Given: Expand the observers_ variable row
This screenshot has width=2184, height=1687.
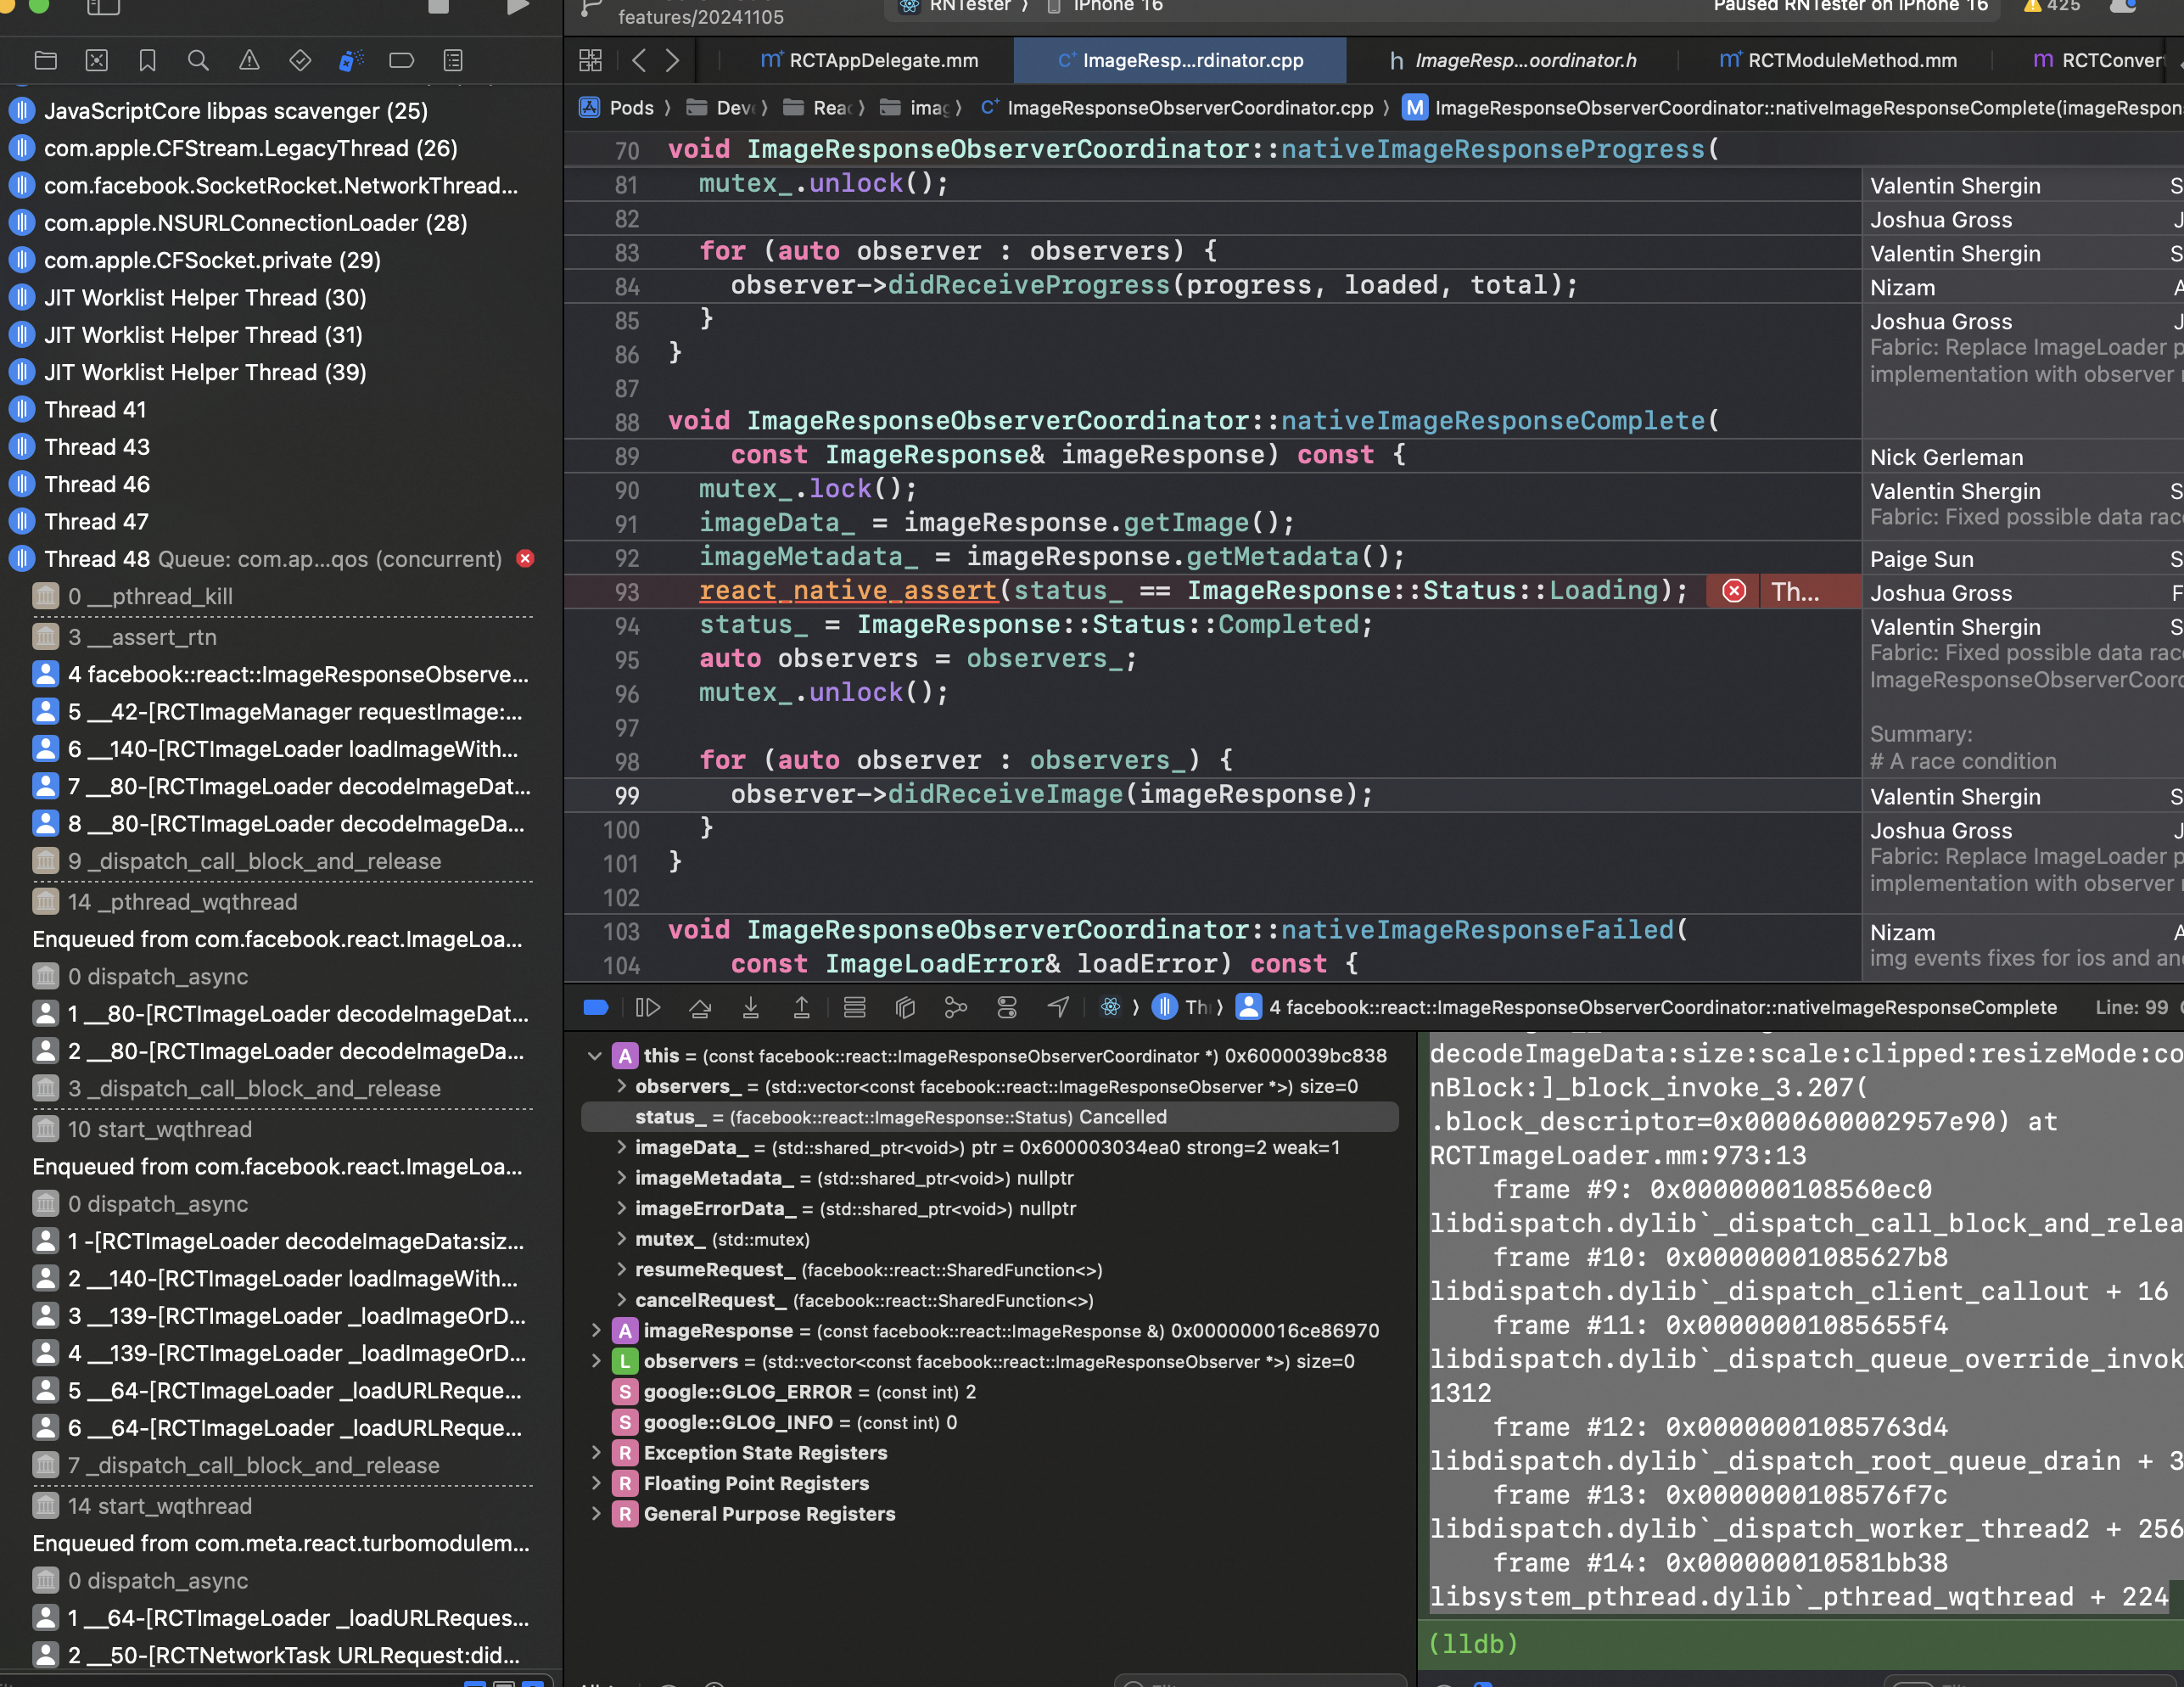Looking at the screenshot, I should point(621,1086).
